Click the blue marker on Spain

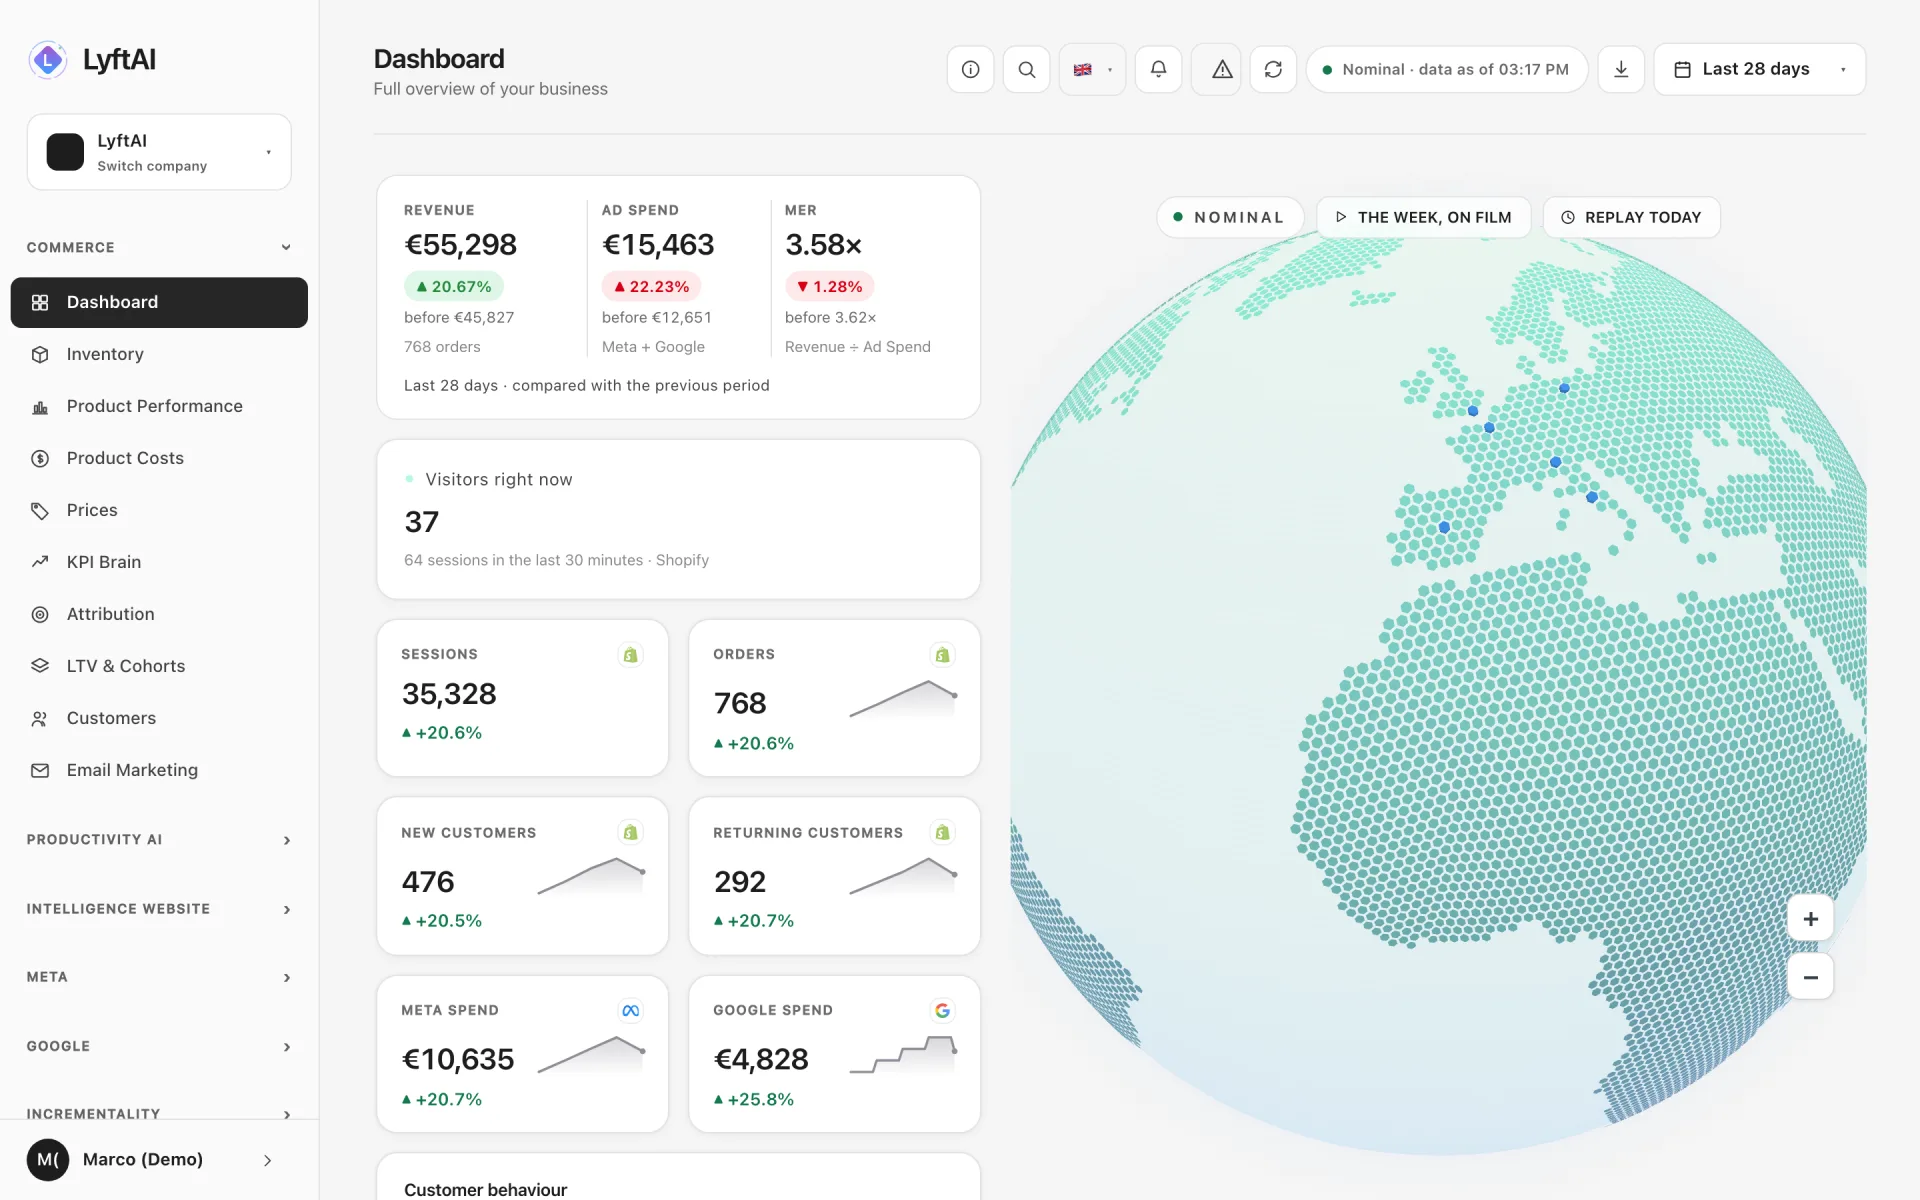[1444, 527]
